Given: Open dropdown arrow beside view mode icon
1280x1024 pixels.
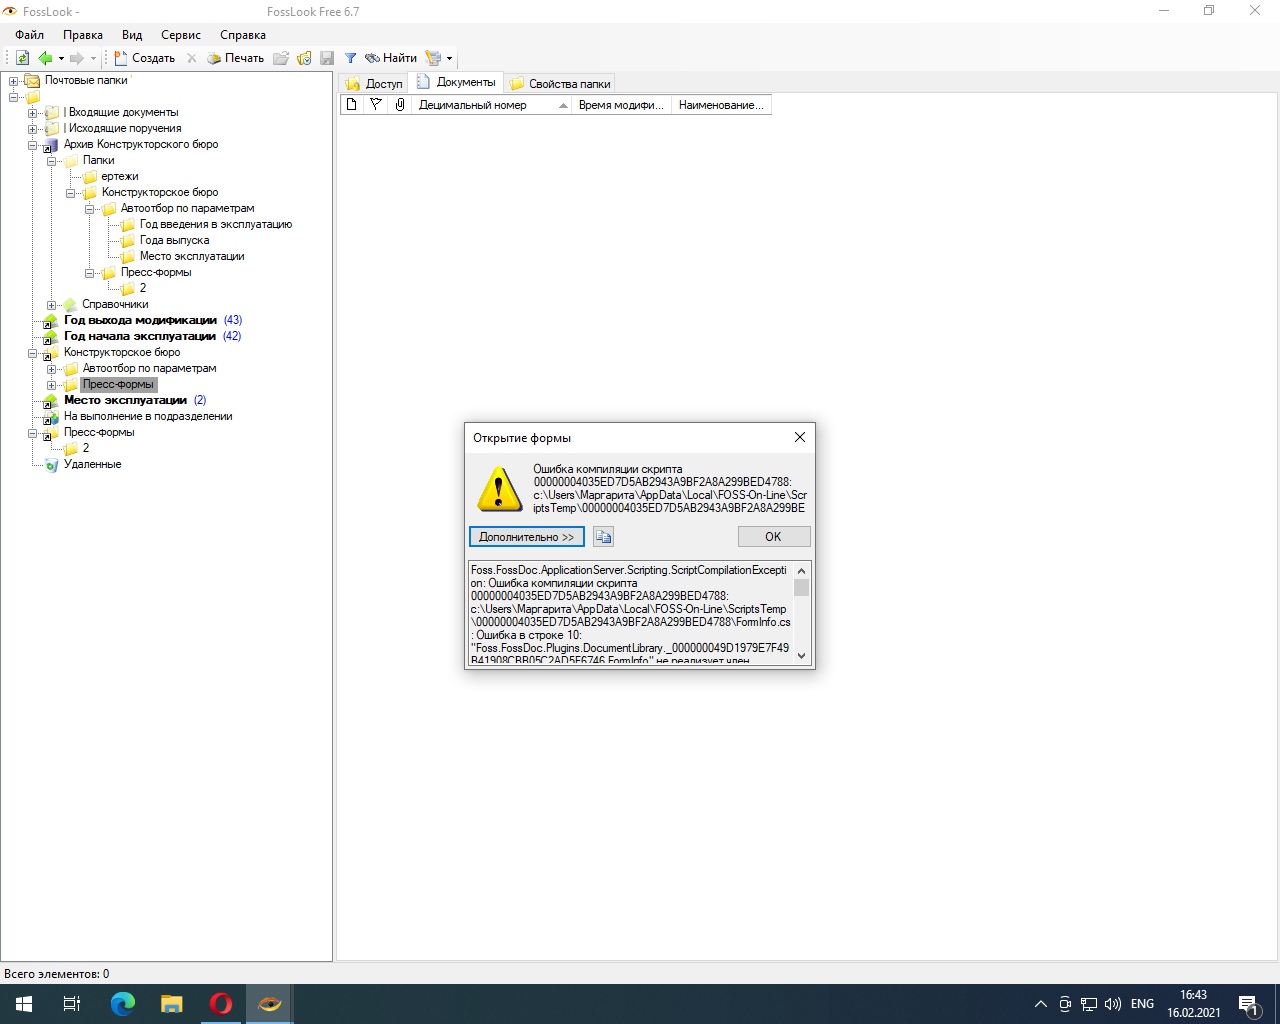Looking at the screenshot, I should click(x=449, y=58).
